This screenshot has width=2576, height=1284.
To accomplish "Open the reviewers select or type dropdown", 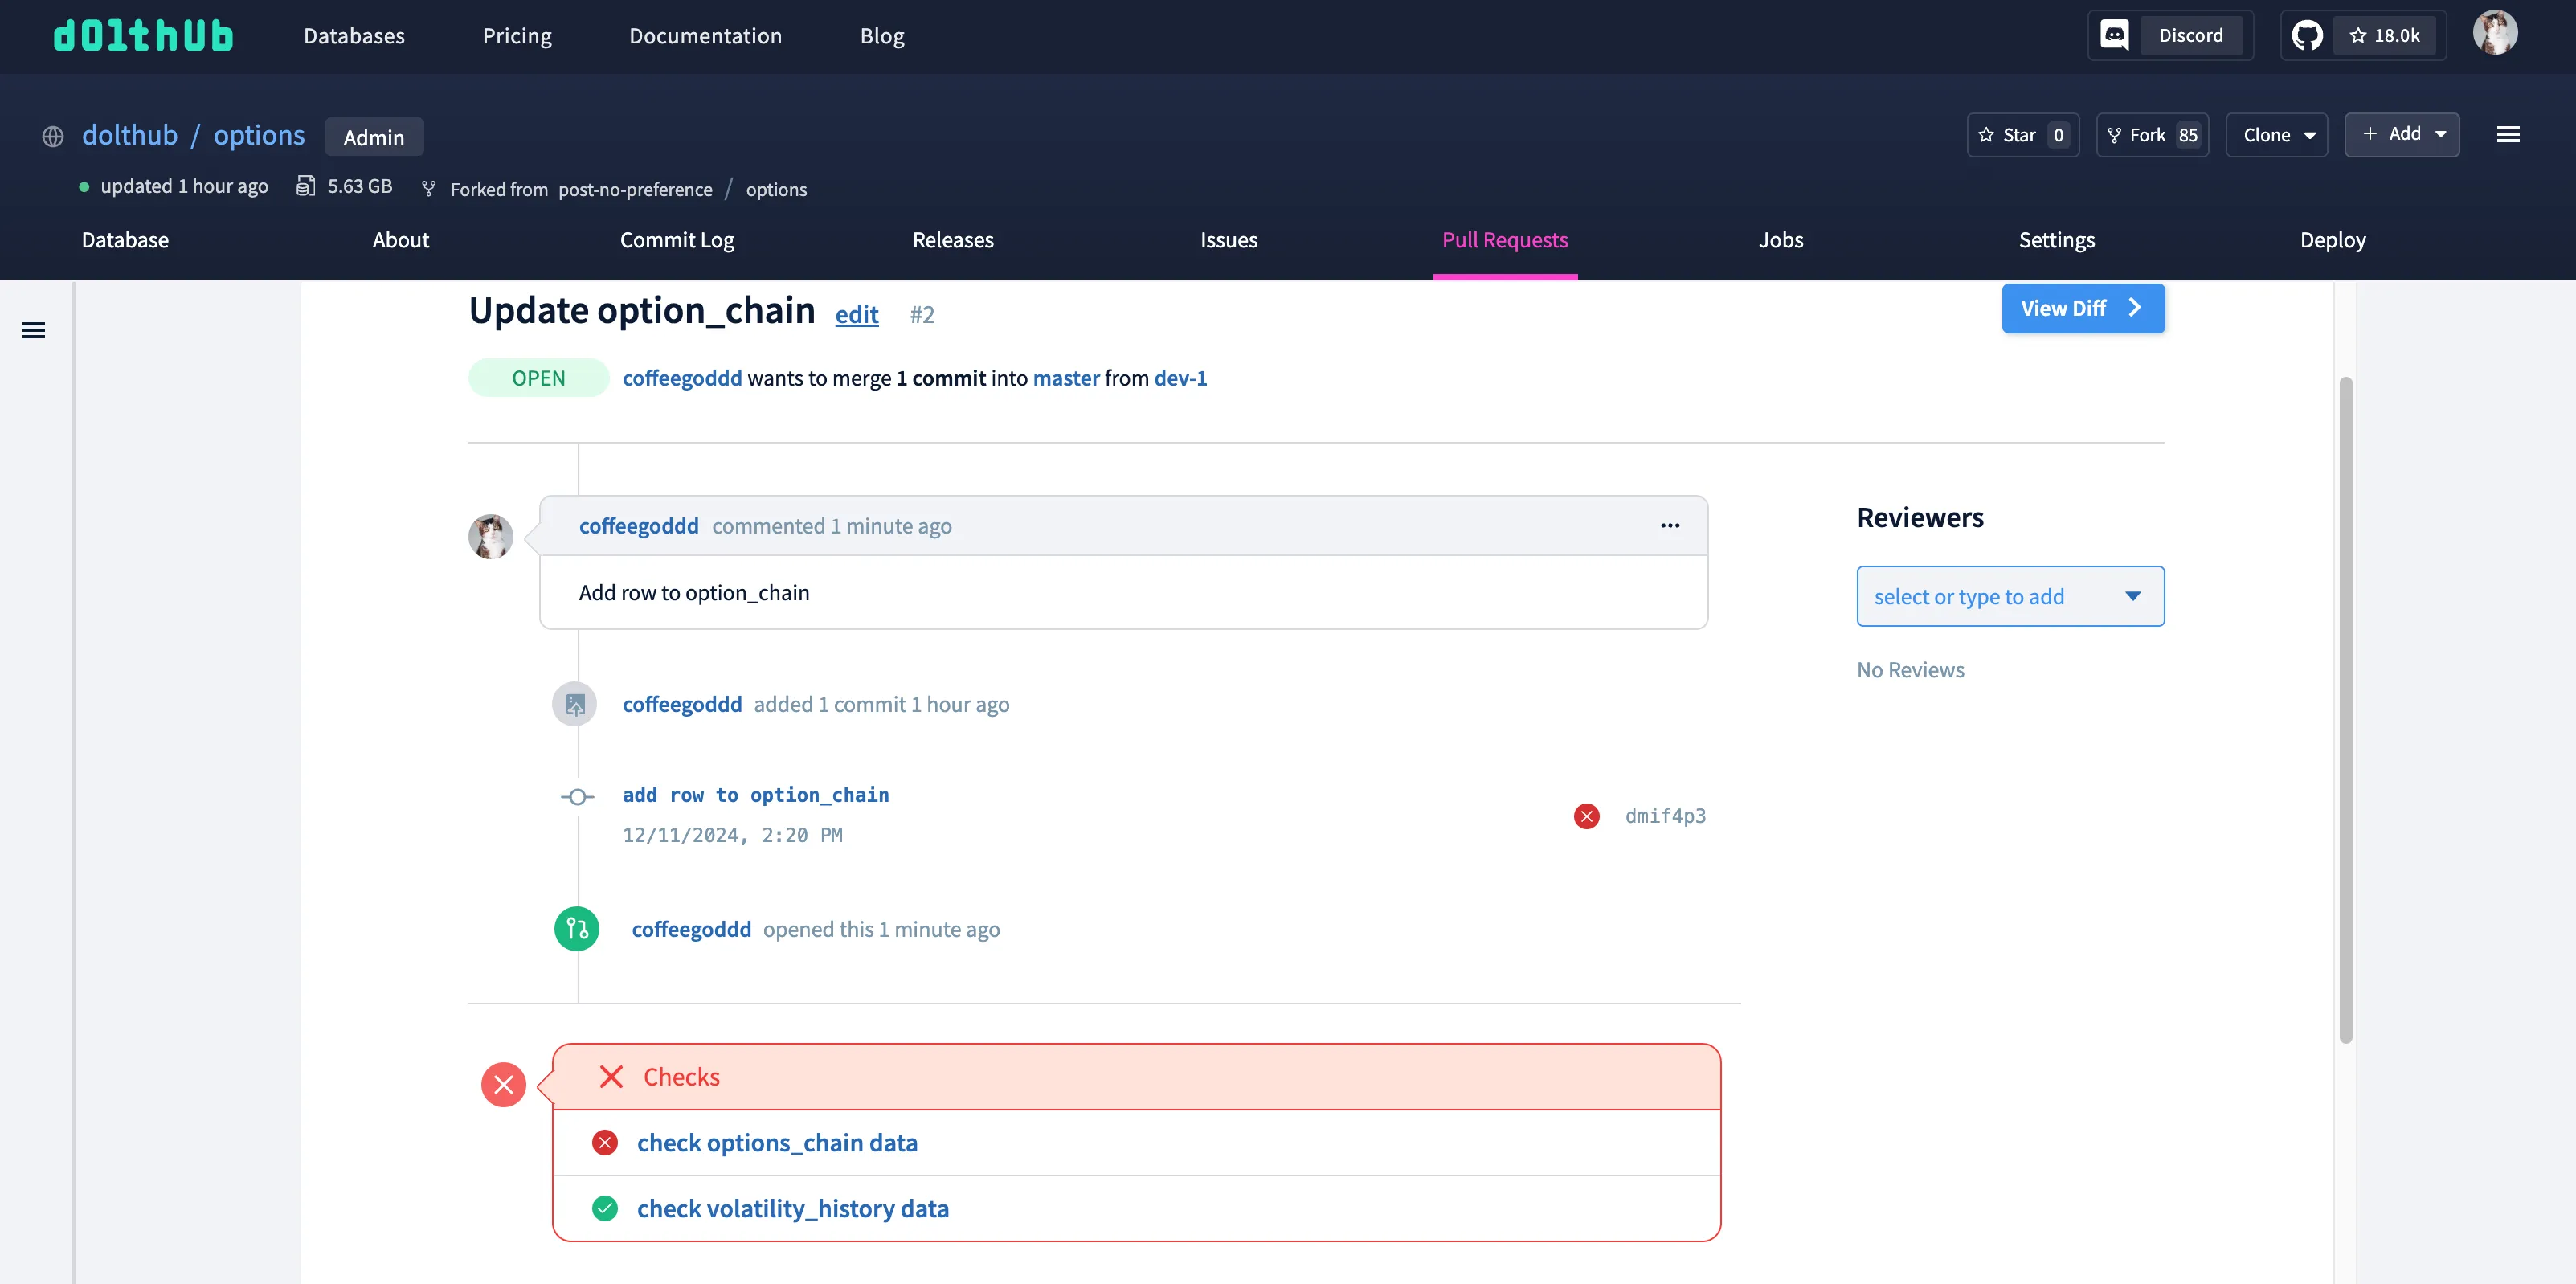I will tap(2010, 596).
